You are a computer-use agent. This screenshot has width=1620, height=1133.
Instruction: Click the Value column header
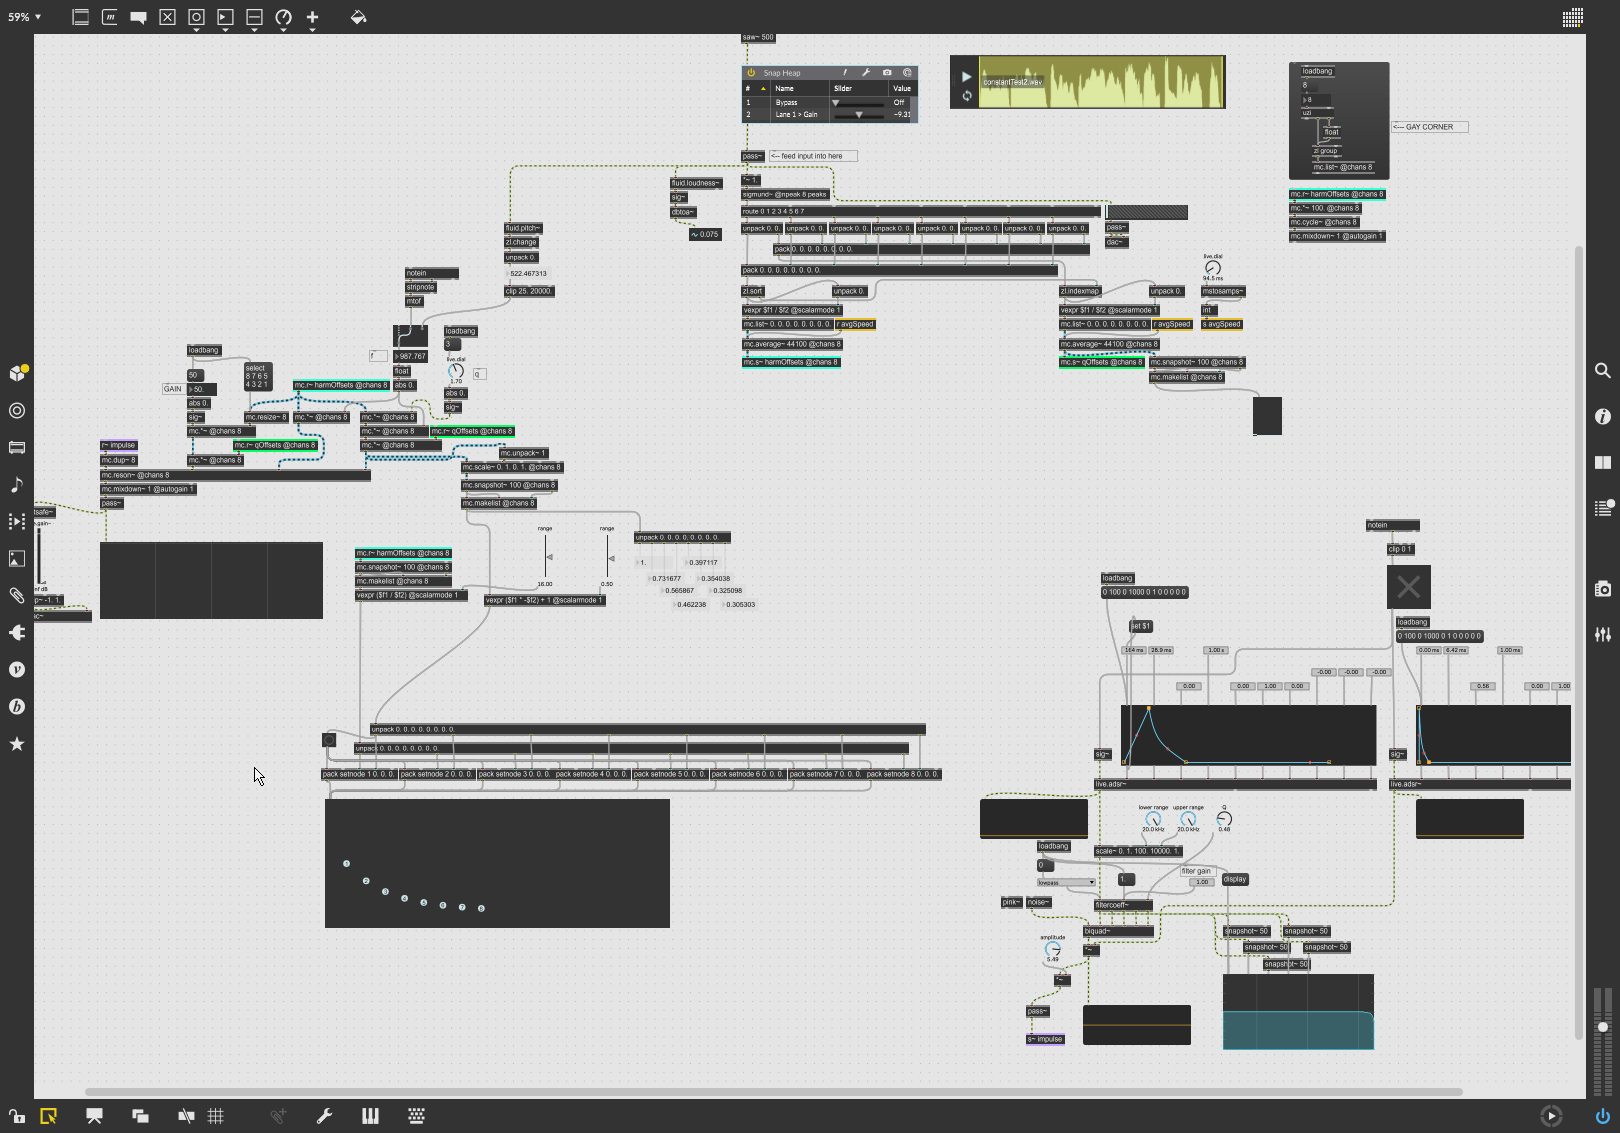(x=903, y=88)
